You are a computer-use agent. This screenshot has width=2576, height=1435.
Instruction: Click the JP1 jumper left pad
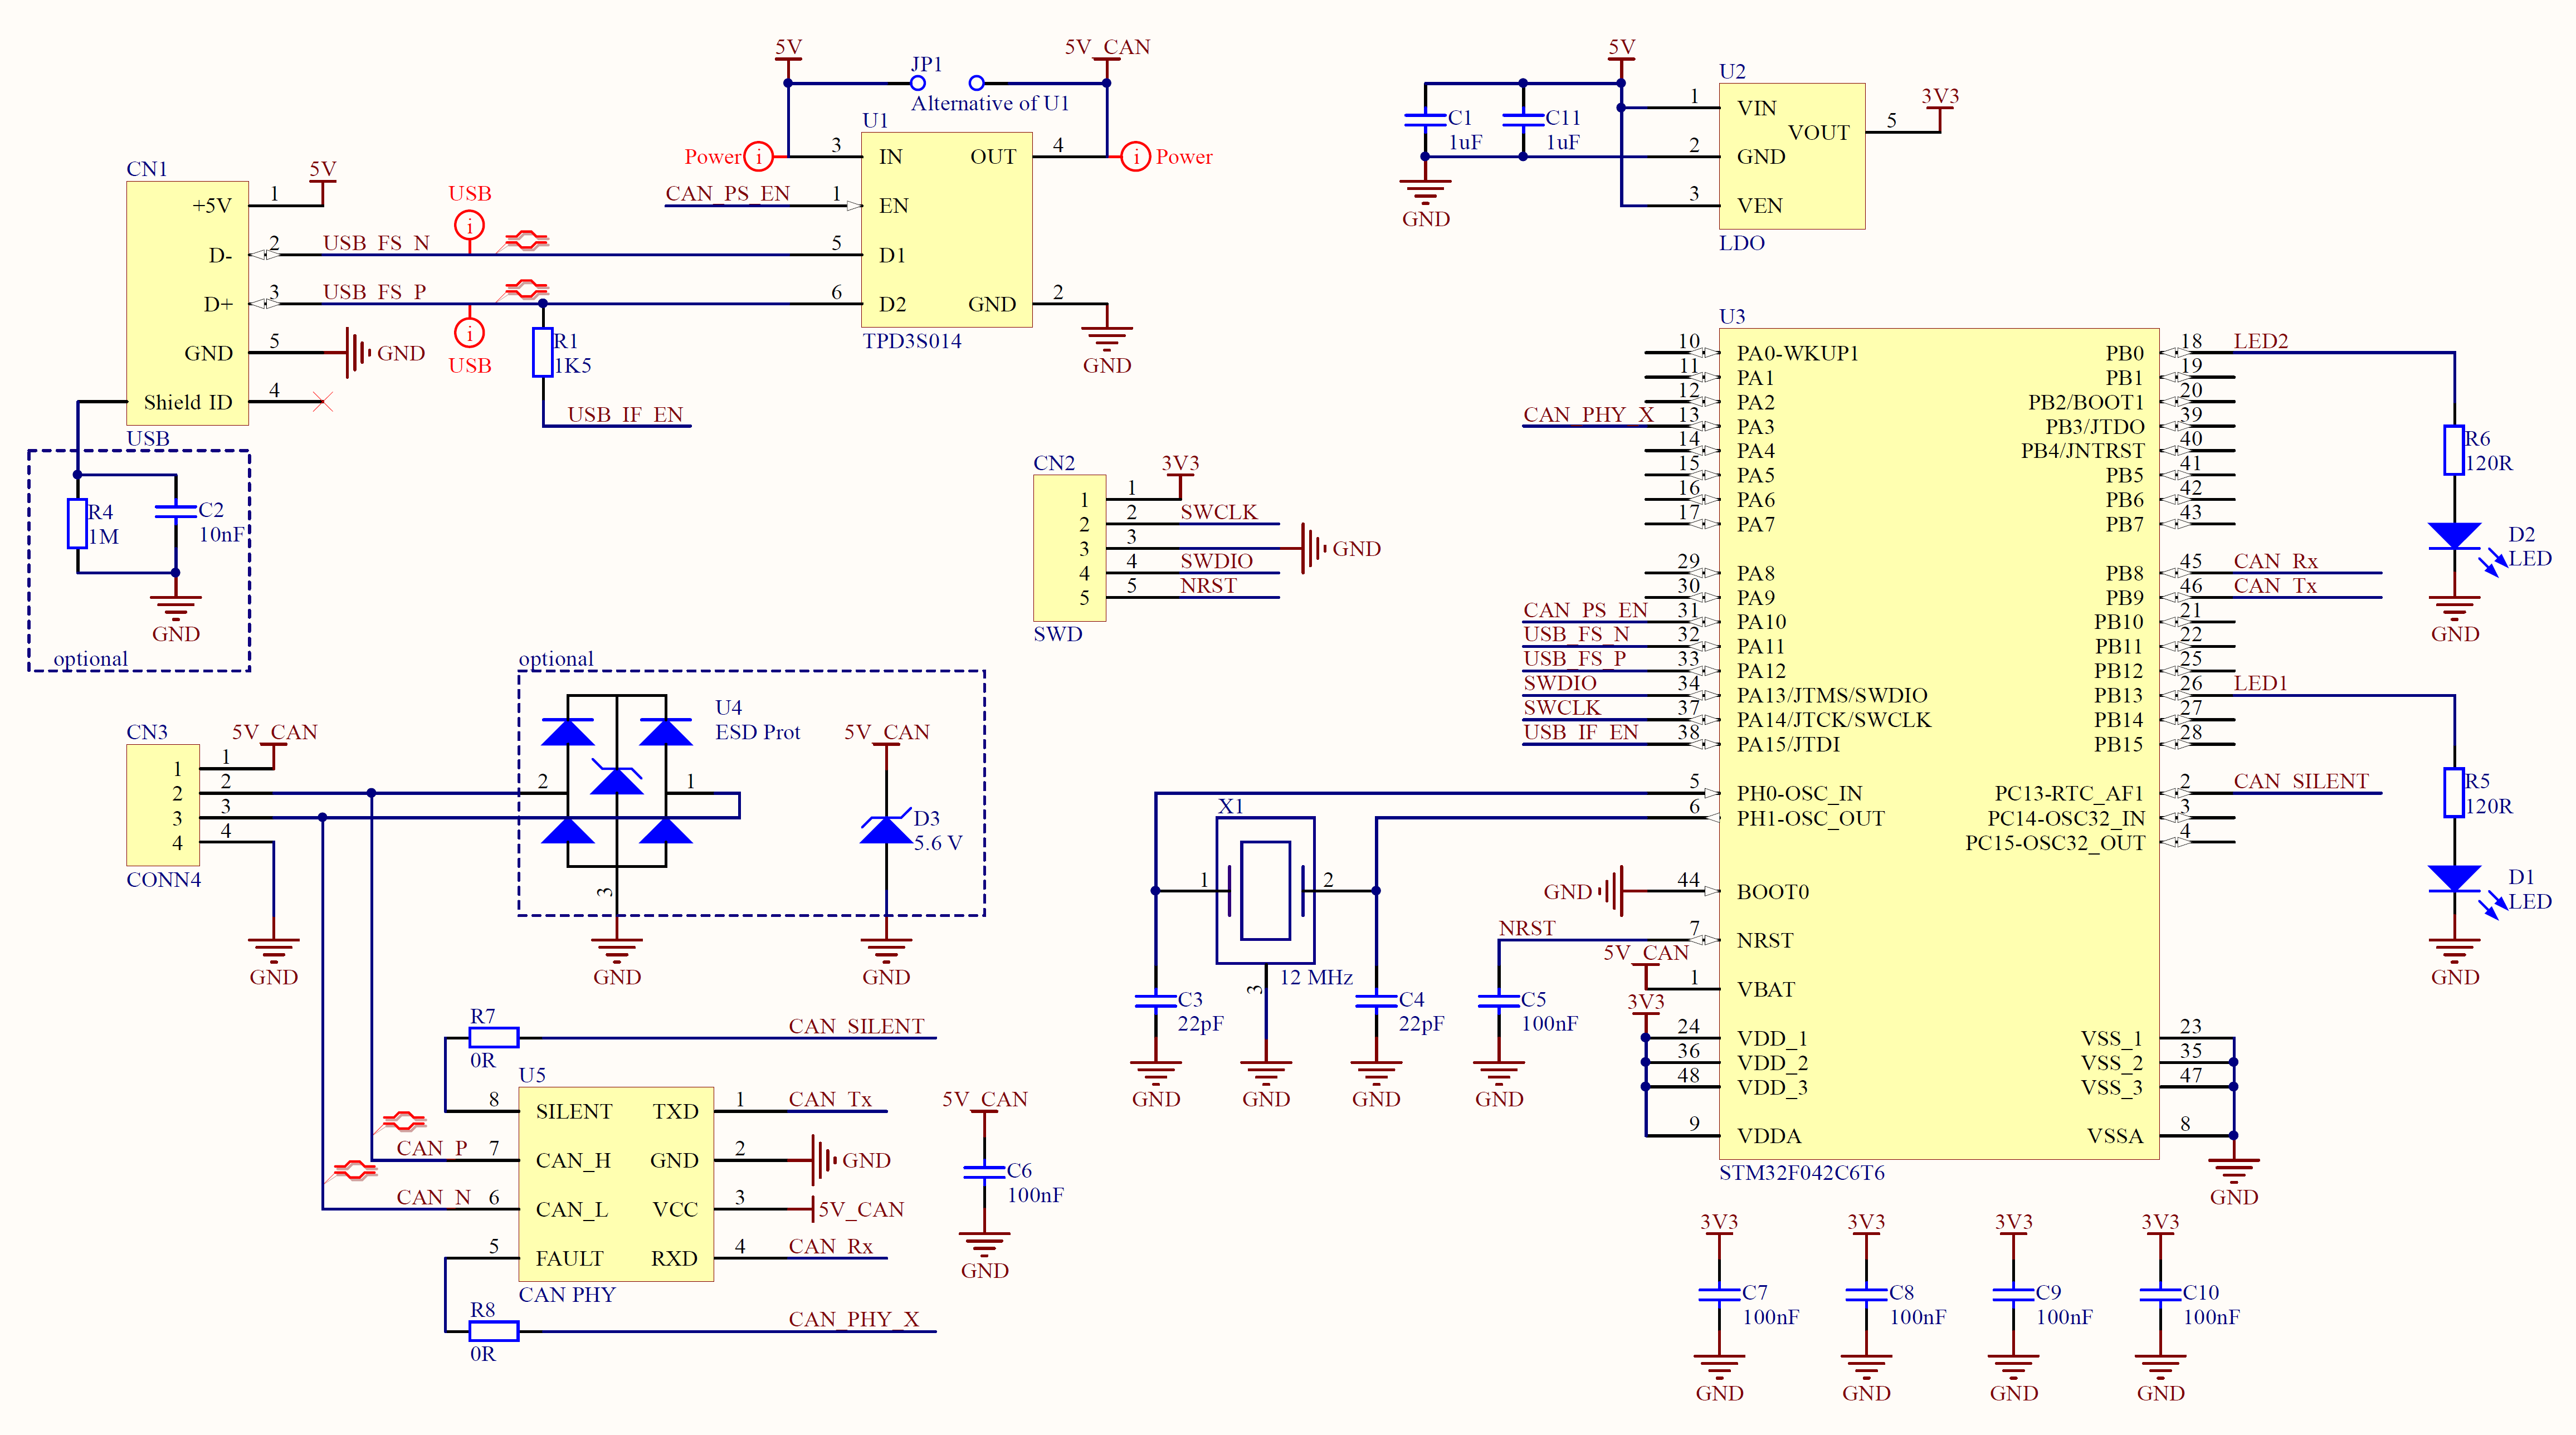click(917, 83)
